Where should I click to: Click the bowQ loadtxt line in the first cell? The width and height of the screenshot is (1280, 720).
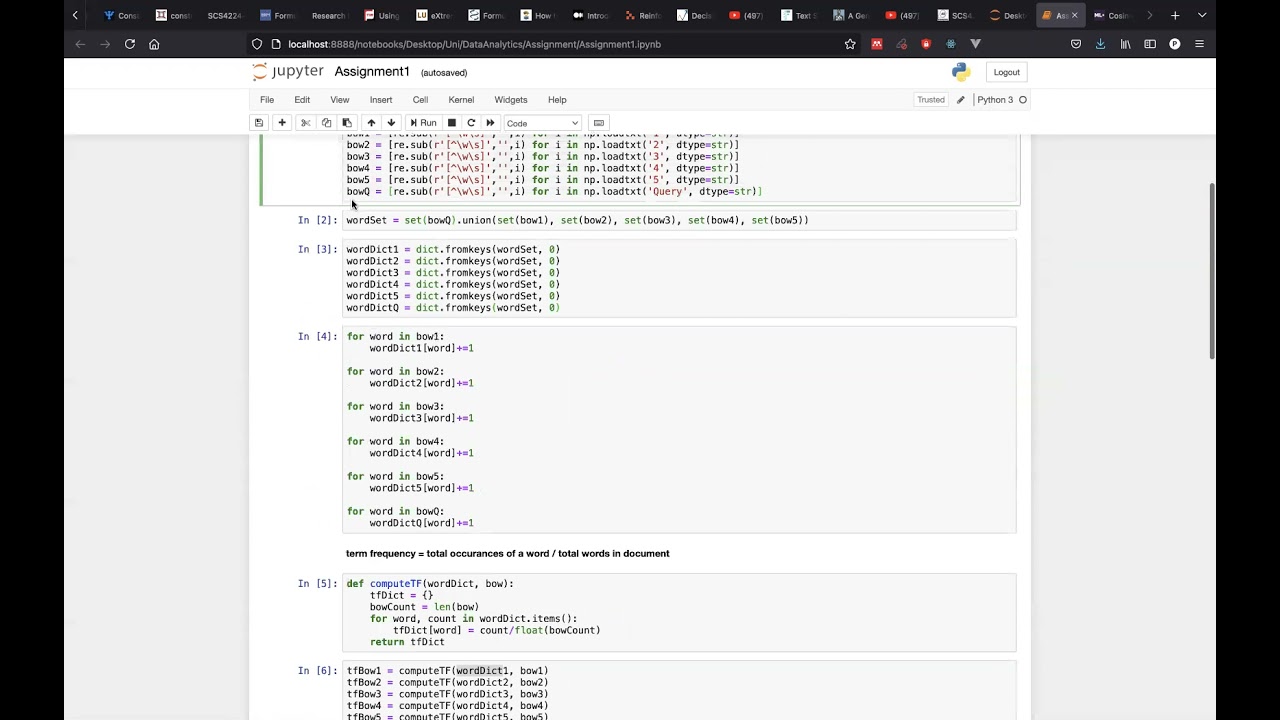click(x=554, y=192)
